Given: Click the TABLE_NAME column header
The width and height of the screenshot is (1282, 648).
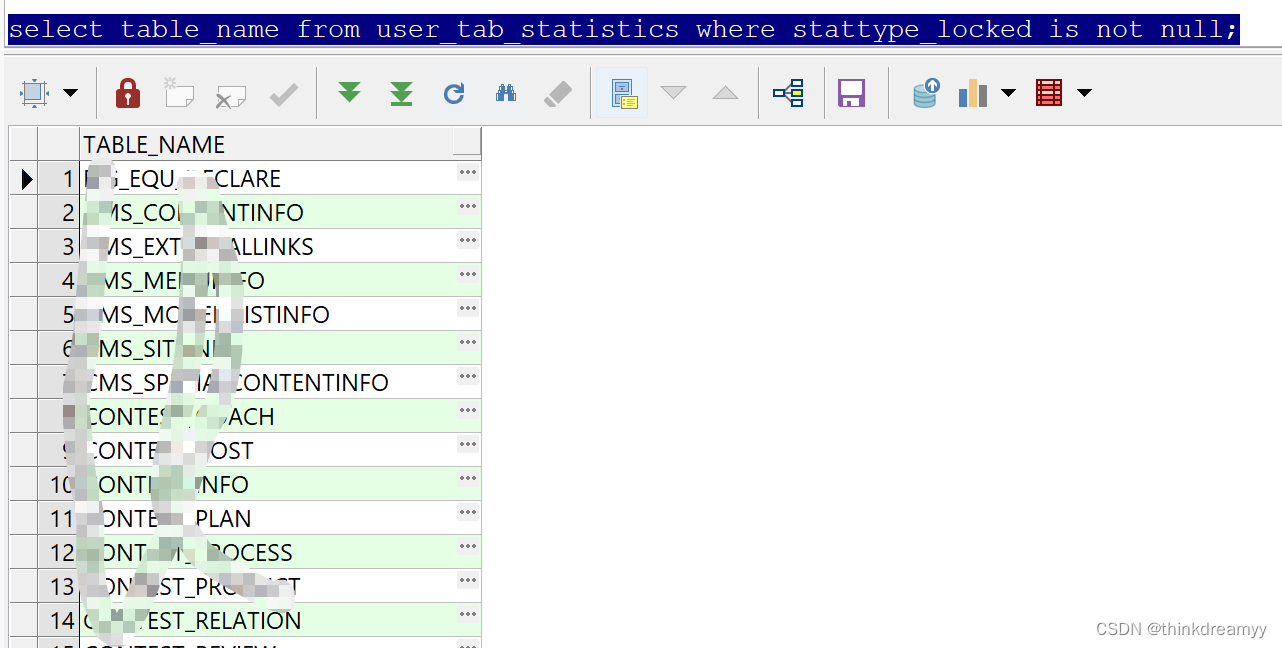Looking at the screenshot, I should 267,144.
